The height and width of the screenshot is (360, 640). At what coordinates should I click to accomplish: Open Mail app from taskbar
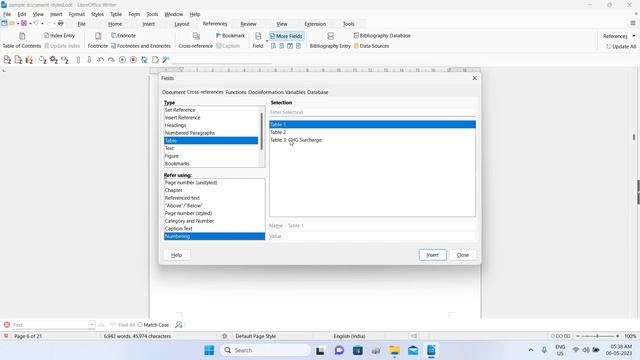[413, 350]
